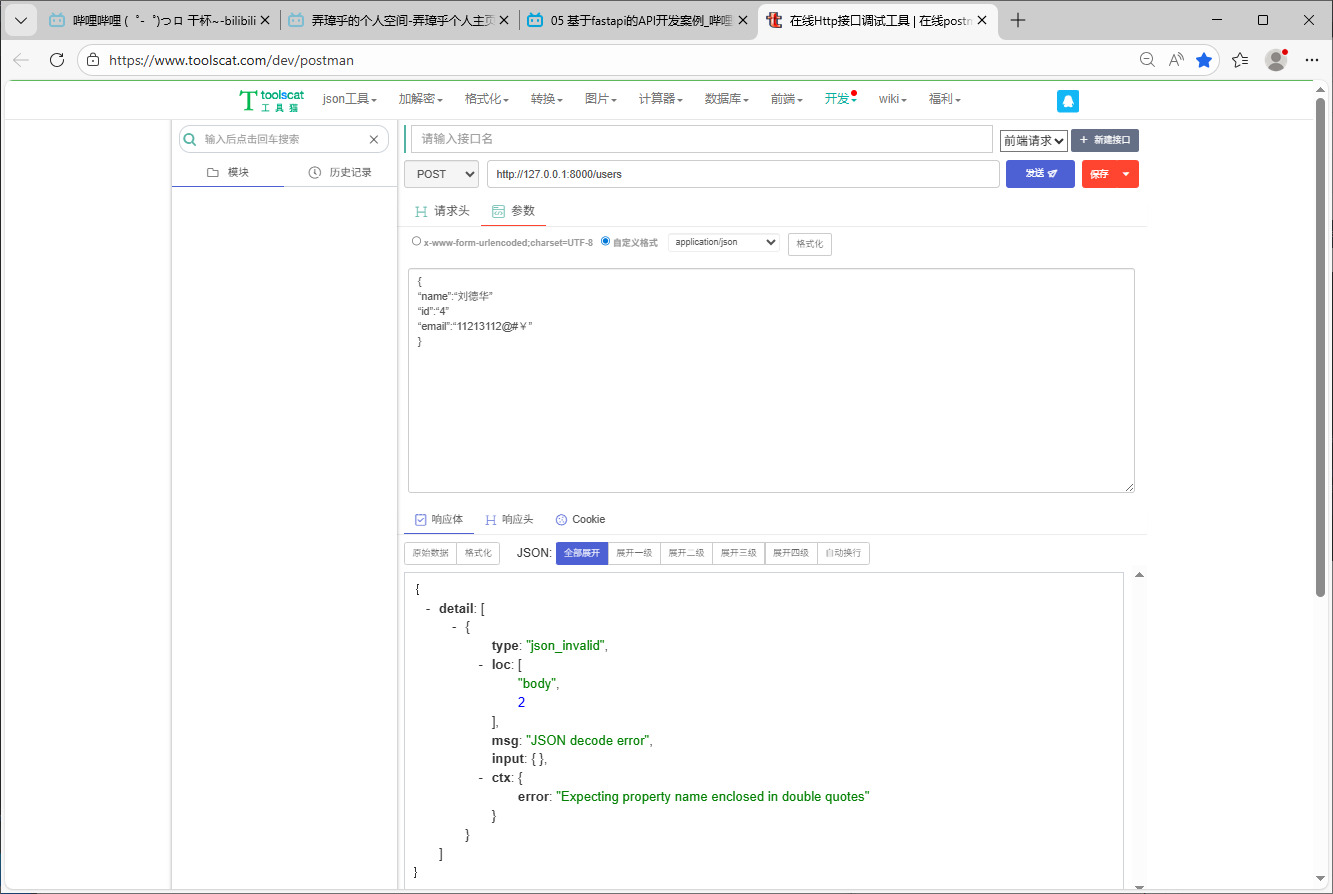Open browser settings three-dots menu

click(1311, 60)
